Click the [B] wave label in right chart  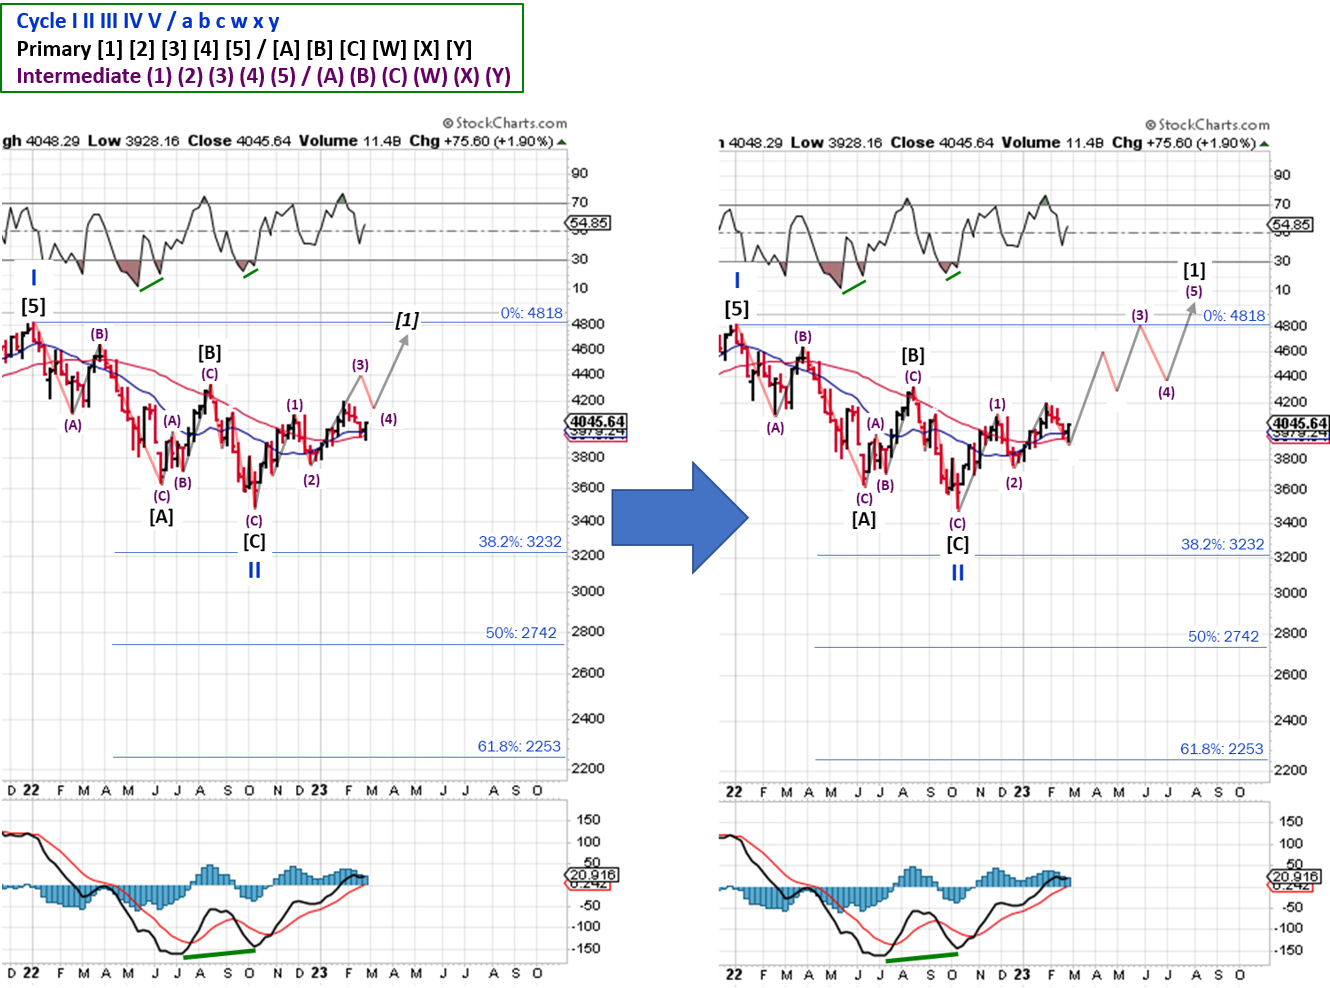[912, 356]
